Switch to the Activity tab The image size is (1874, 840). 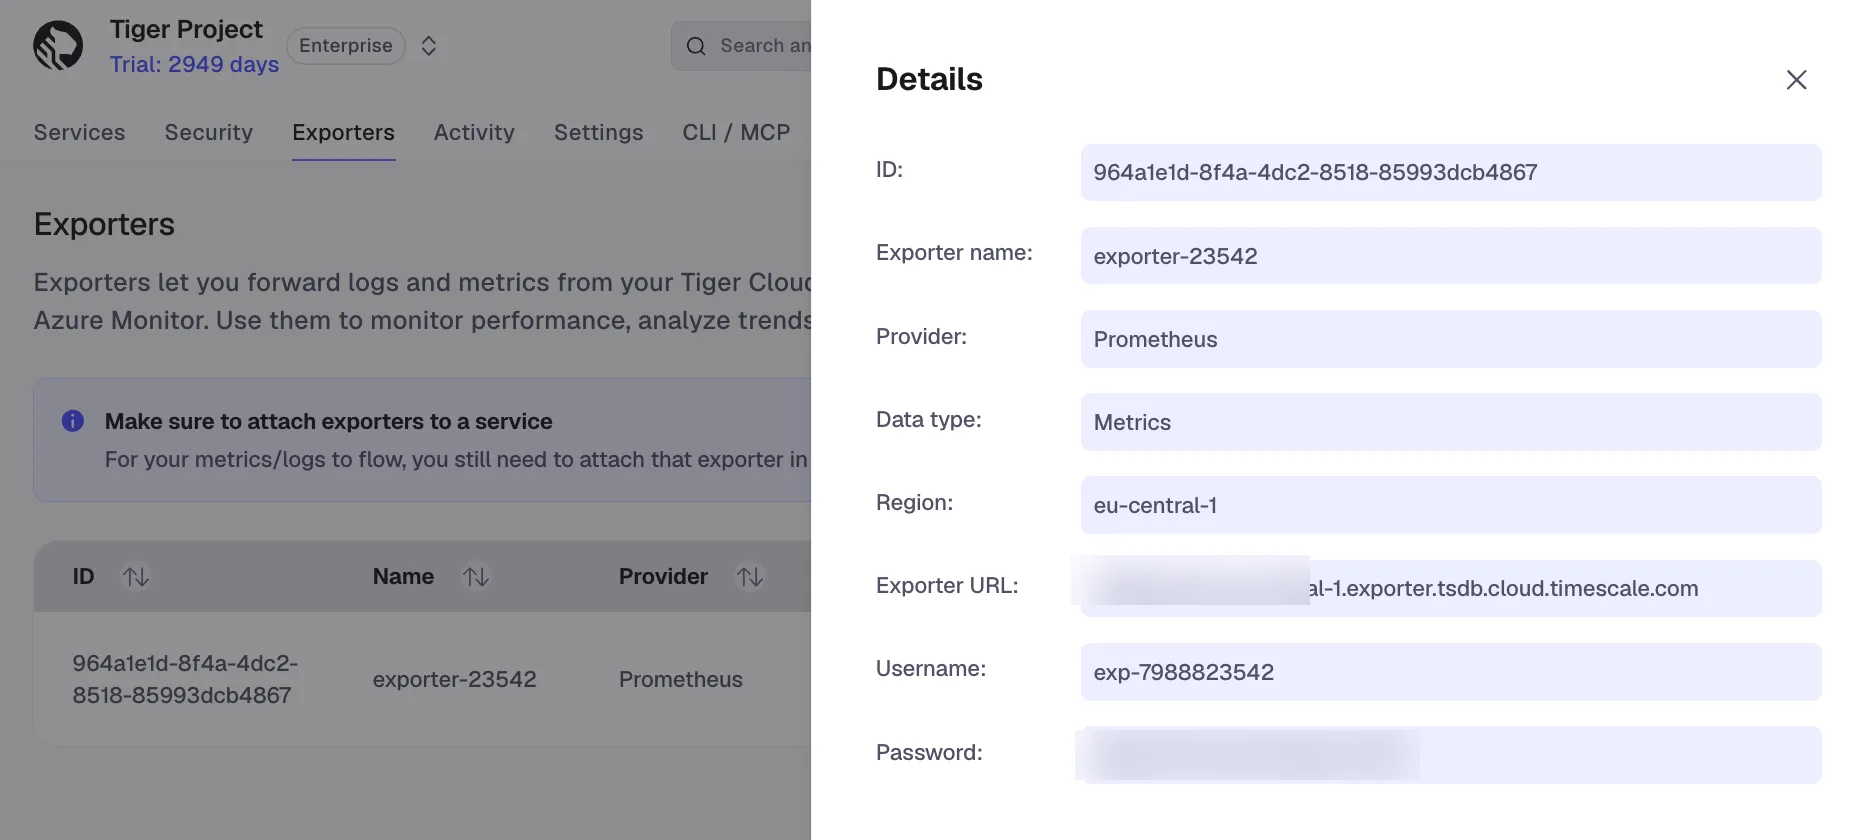[x=474, y=132]
